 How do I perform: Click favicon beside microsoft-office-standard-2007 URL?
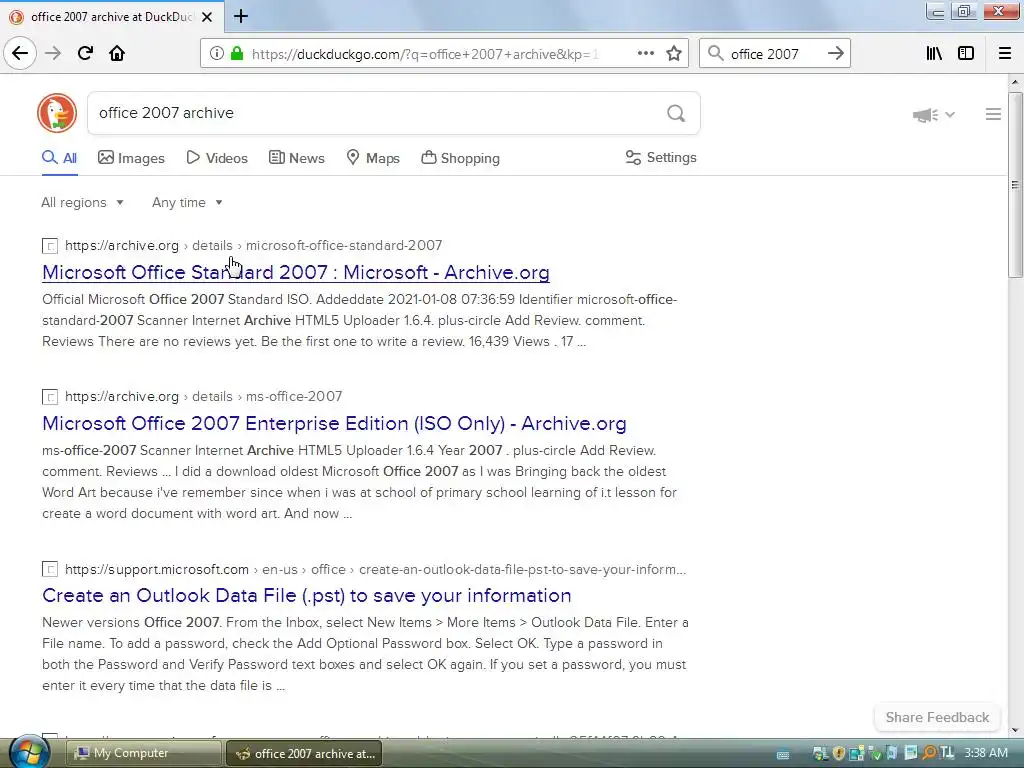(50, 246)
